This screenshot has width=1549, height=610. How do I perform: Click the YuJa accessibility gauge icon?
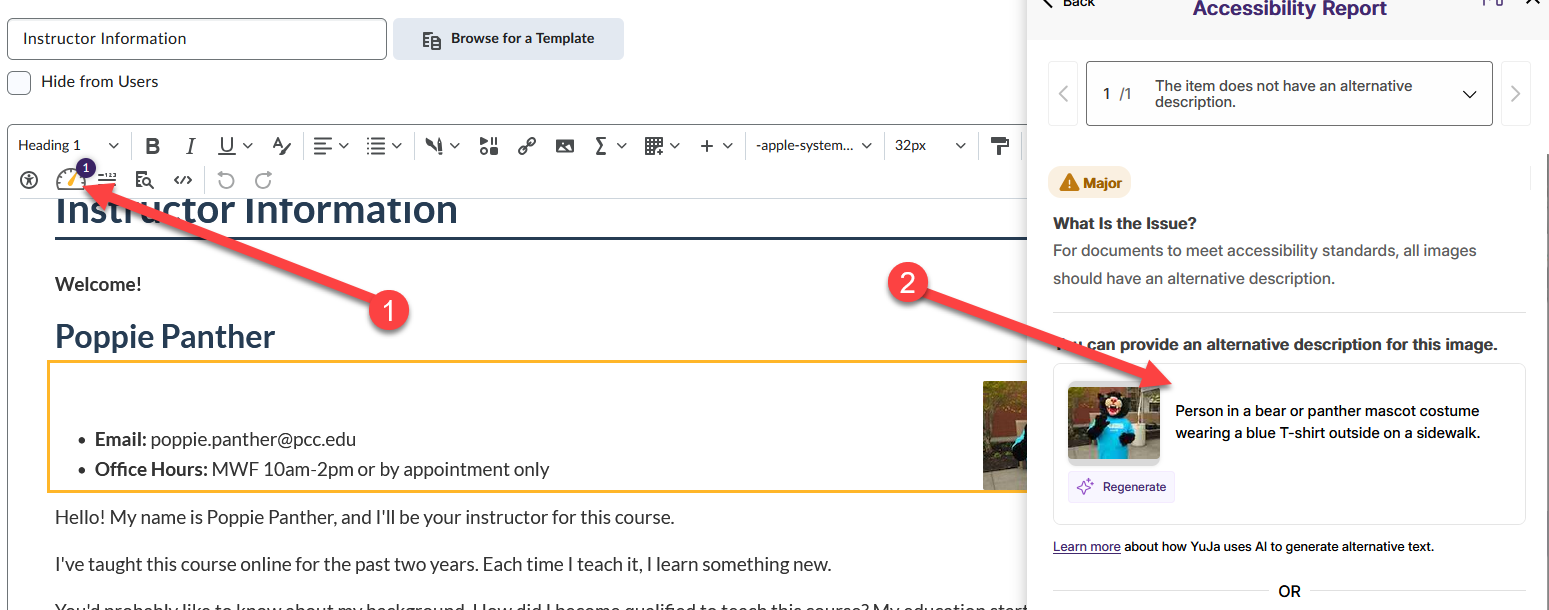71,179
